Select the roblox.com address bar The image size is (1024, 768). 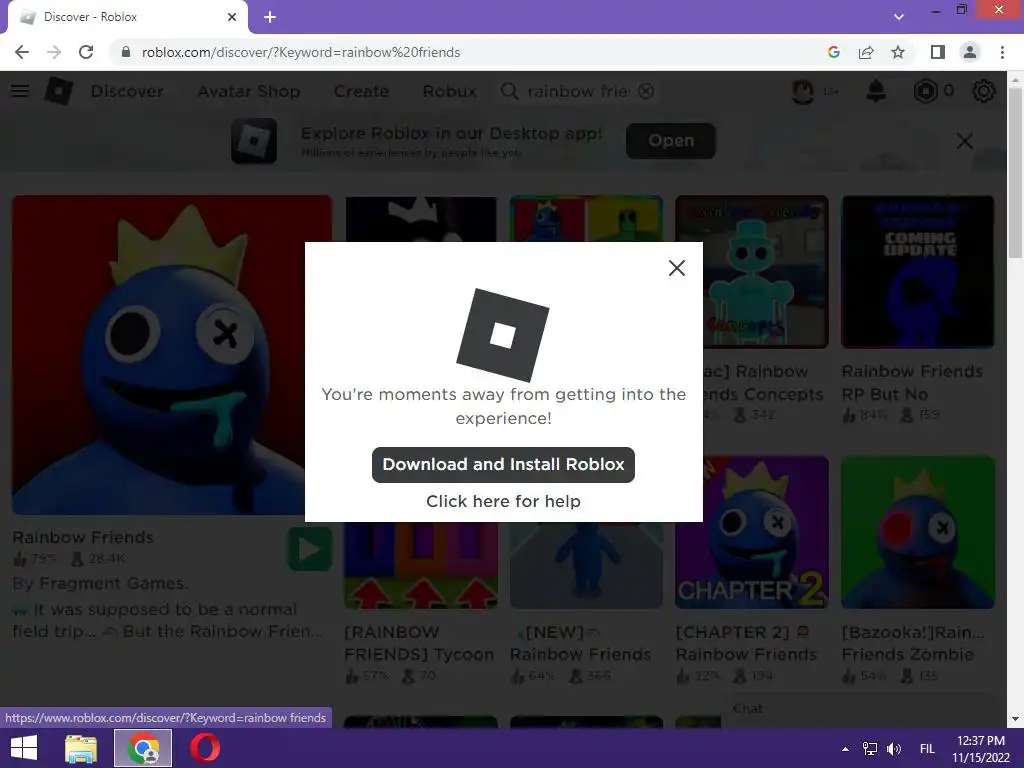[470, 52]
